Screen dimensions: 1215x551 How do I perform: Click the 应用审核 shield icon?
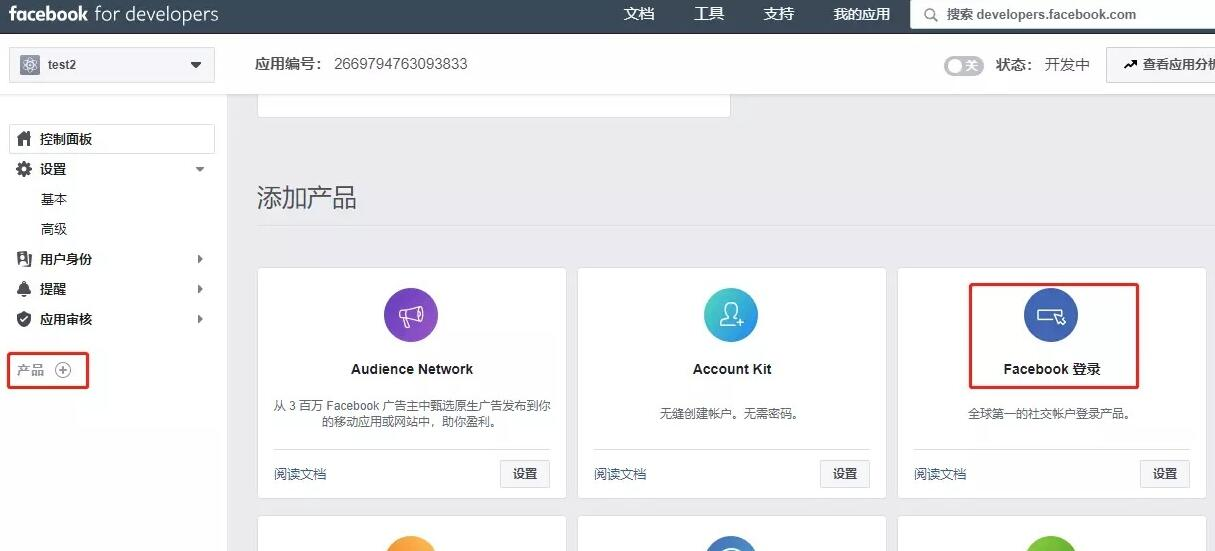(25, 319)
